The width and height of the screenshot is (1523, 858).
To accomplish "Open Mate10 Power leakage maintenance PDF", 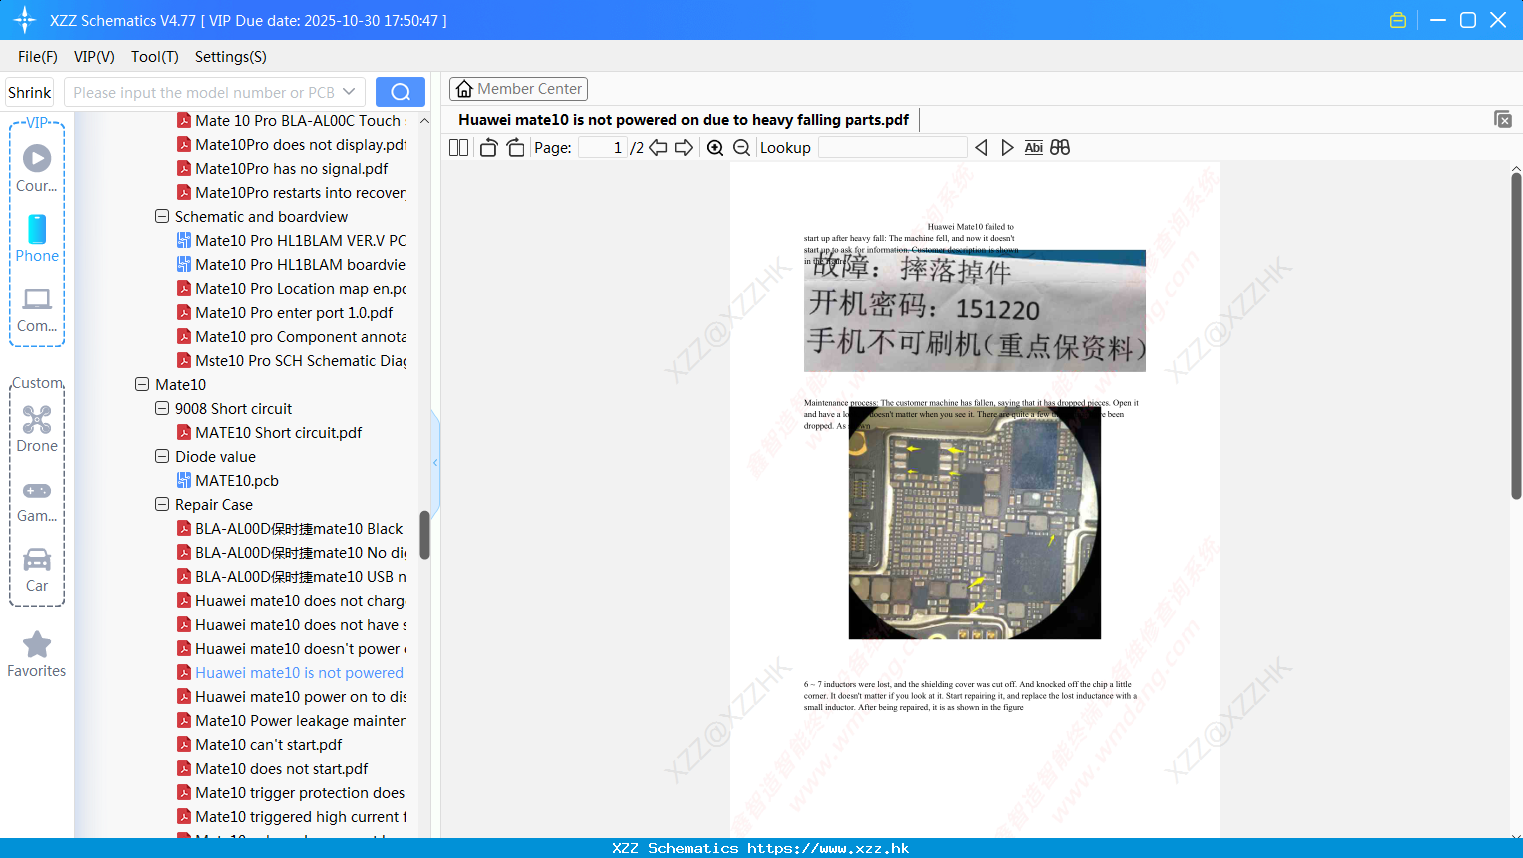I will [x=292, y=720].
